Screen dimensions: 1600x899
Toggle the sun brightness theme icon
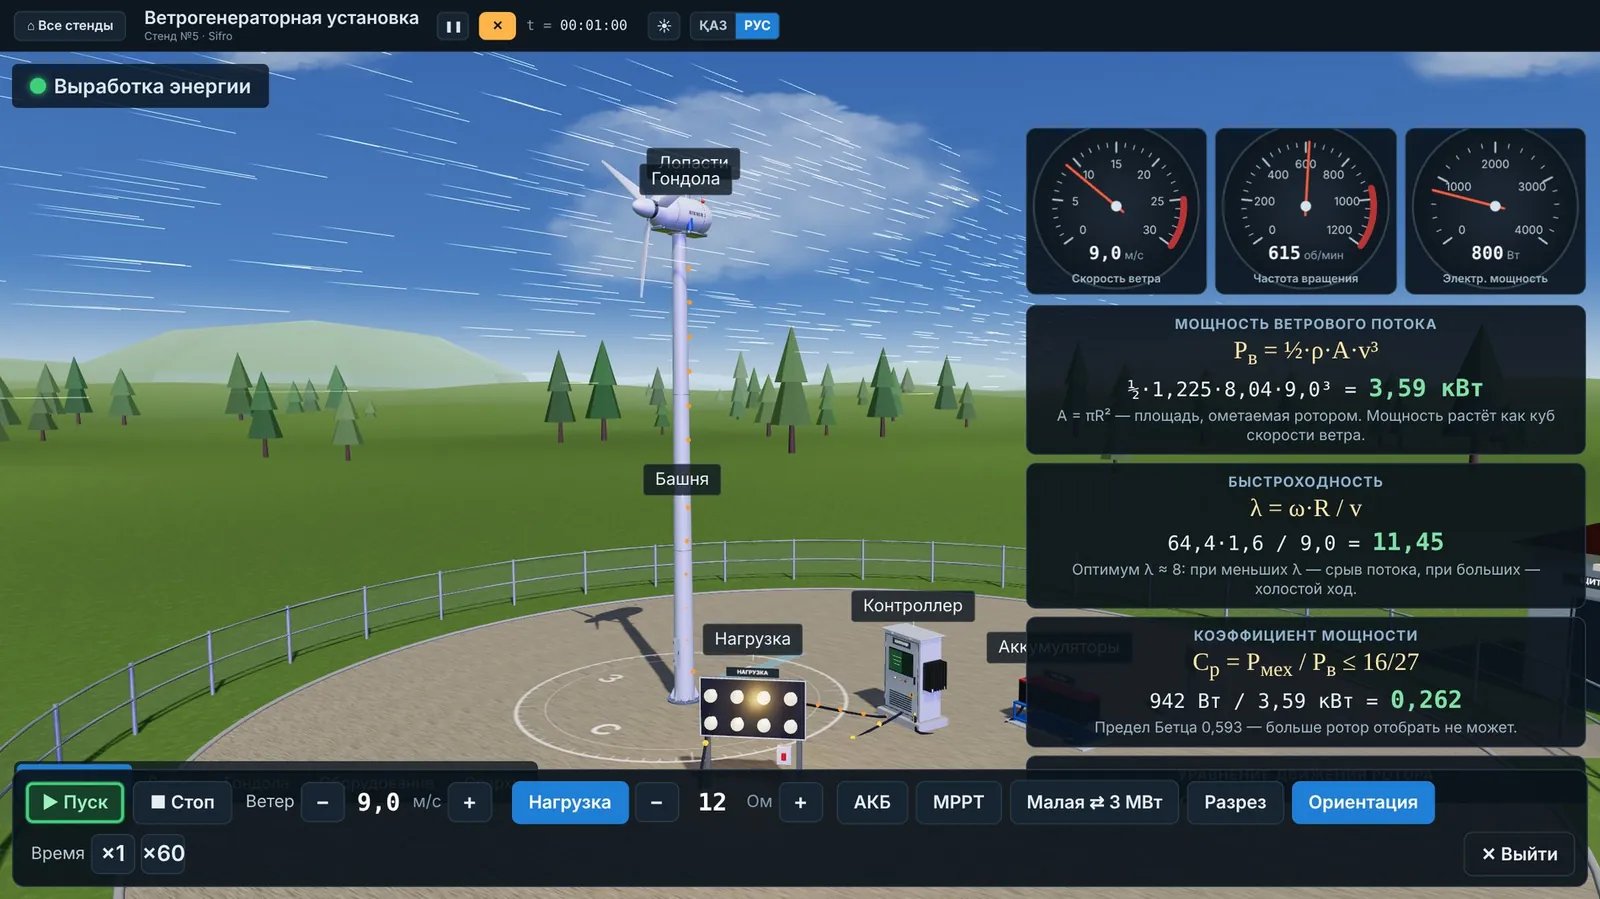pyautogui.click(x=664, y=26)
